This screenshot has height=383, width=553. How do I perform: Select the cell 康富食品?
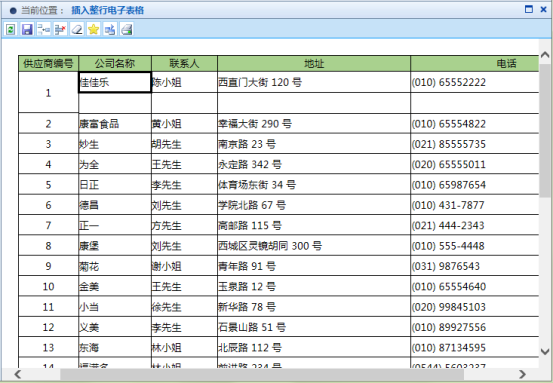[x=115, y=123]
